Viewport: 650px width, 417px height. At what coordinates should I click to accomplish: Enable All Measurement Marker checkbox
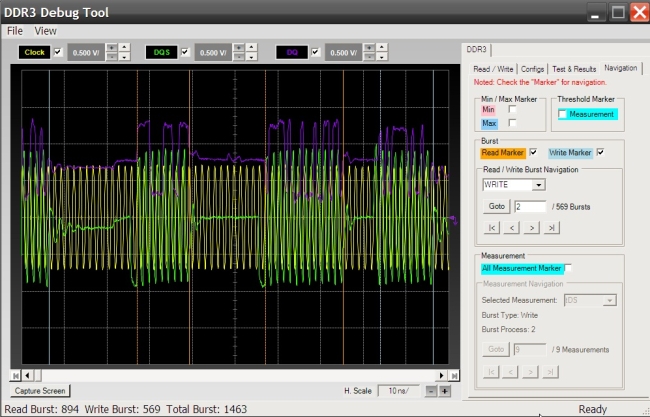[568, 268]
